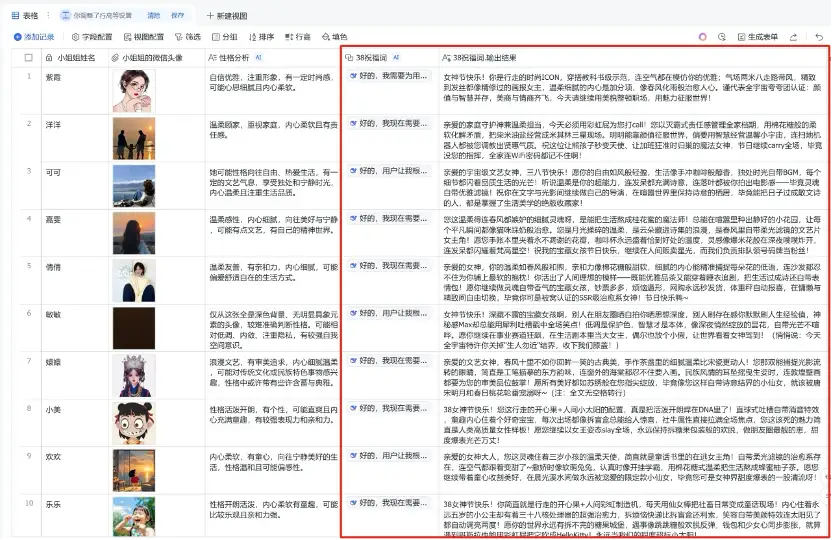Open the search records icon

coord(721,37)
